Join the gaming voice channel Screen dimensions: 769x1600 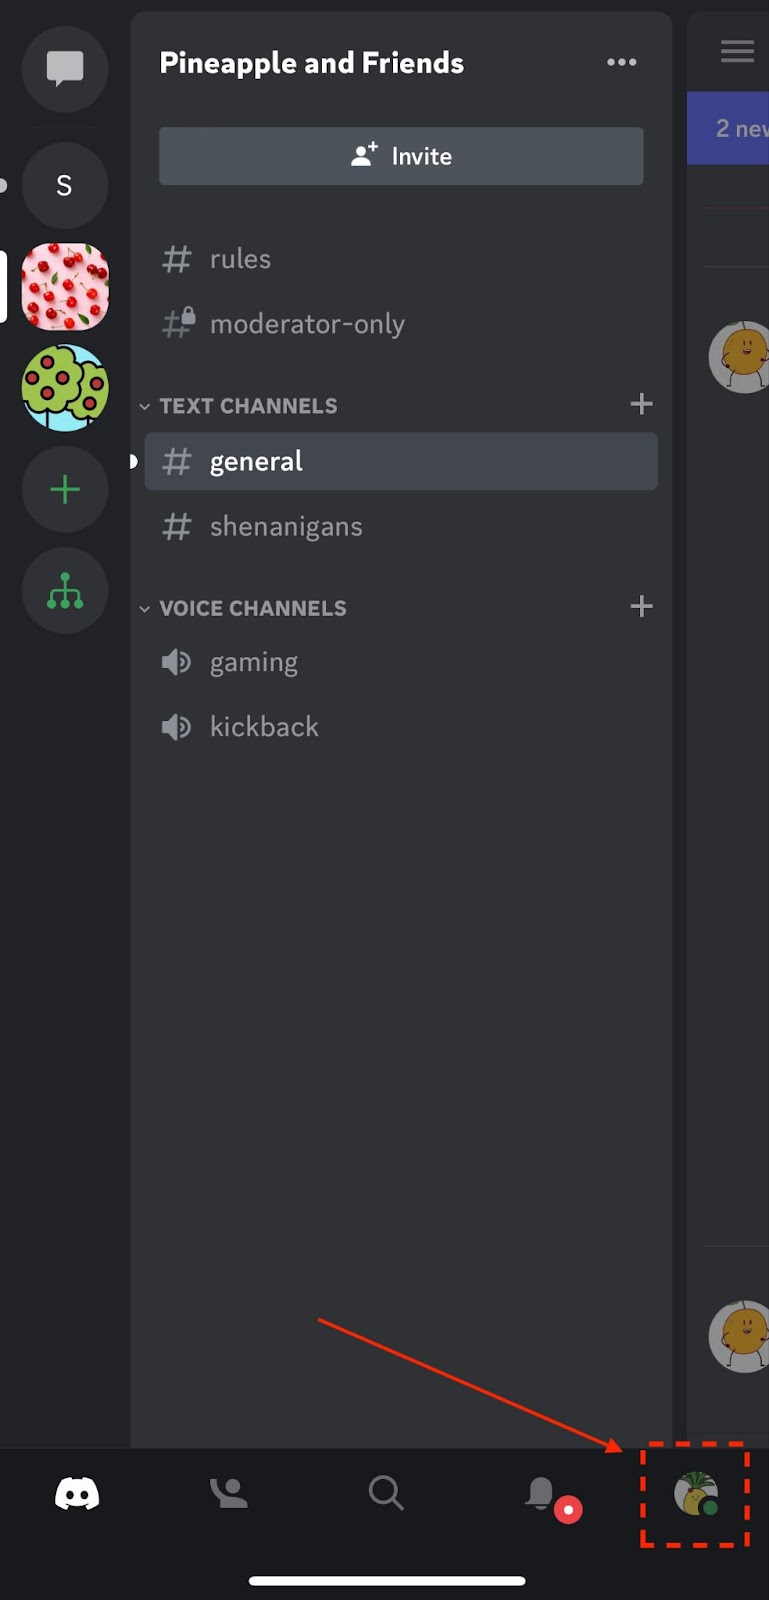pos(254,662)
